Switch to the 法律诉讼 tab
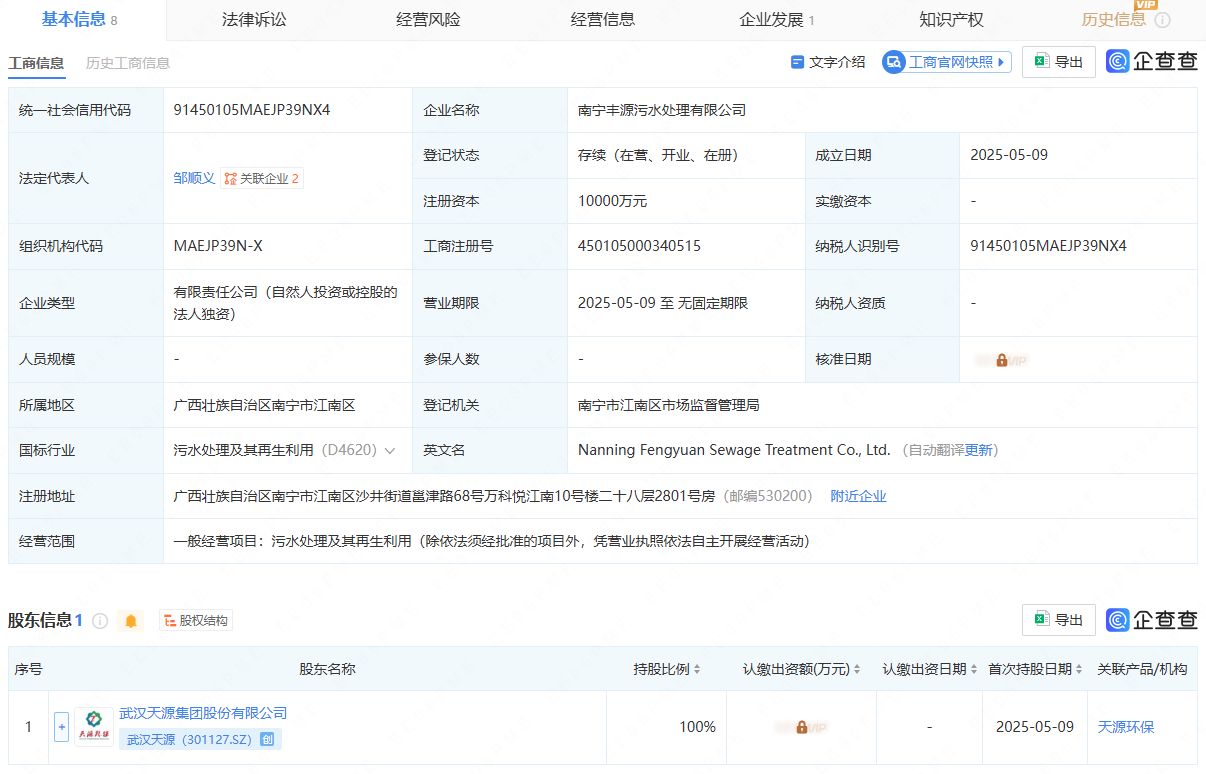 (x=254, y=19)
